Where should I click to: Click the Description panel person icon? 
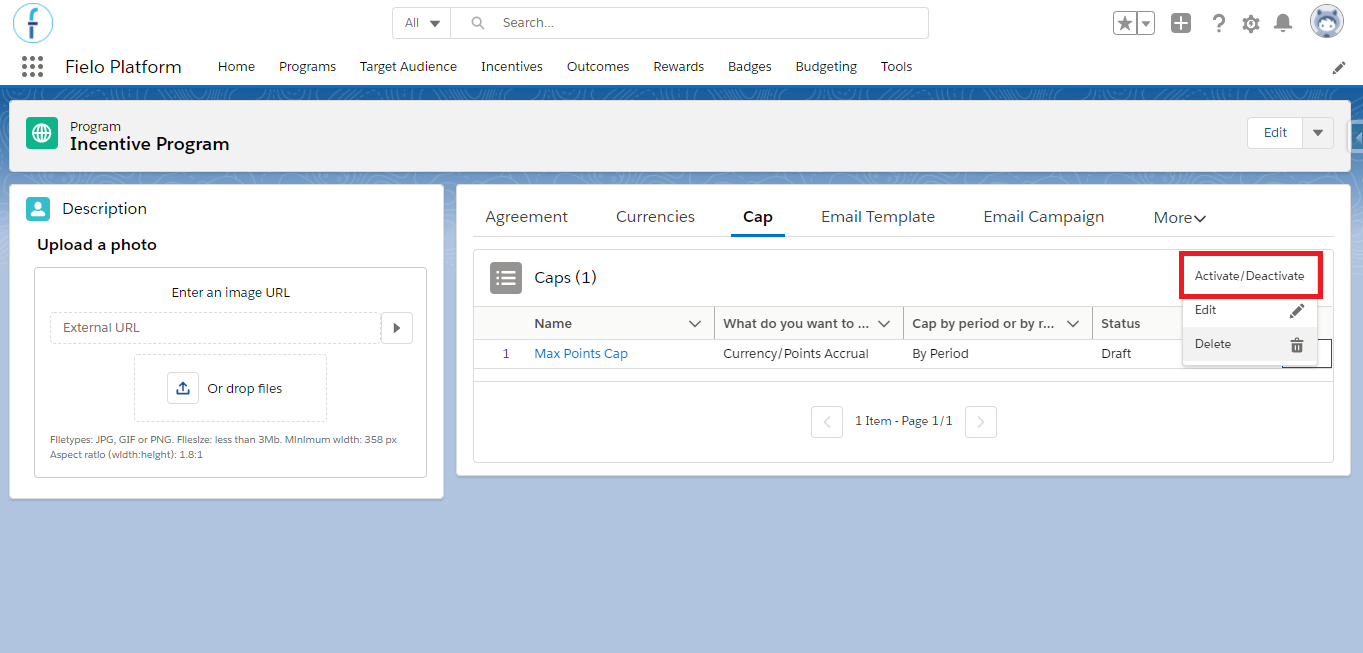(x=38, y=208)
